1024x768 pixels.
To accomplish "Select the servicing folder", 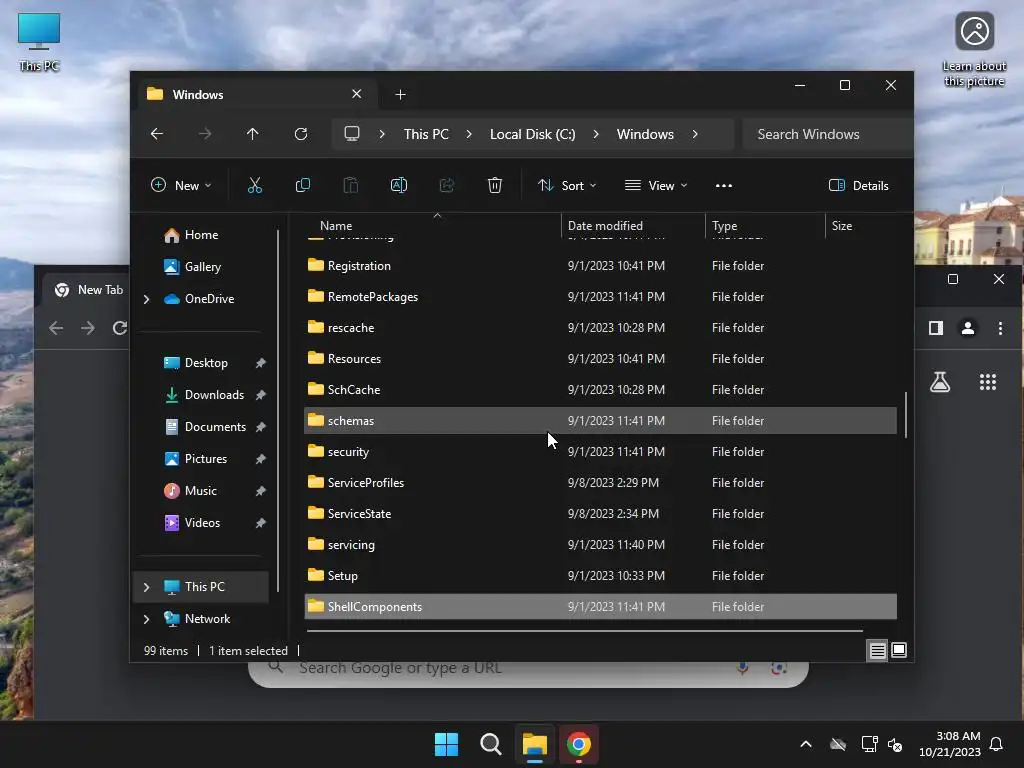I will click(600, 545).
